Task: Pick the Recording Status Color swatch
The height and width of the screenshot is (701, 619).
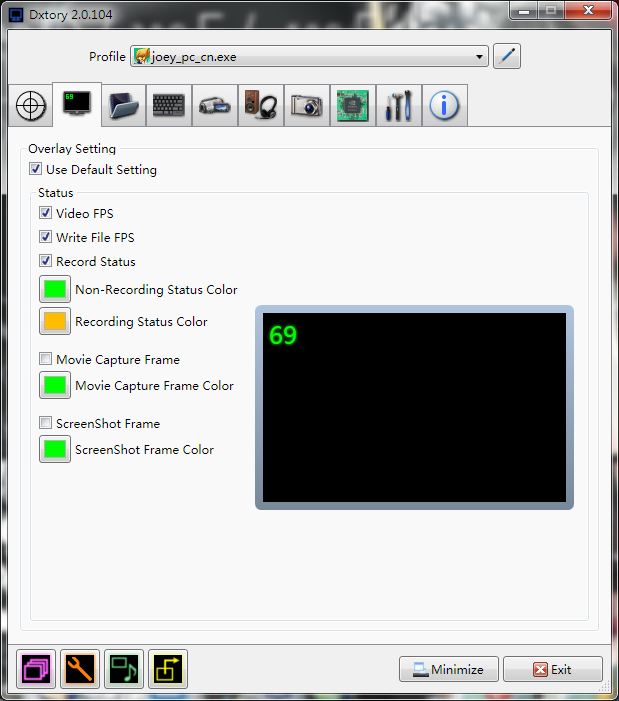Action: tap(55, 322)
